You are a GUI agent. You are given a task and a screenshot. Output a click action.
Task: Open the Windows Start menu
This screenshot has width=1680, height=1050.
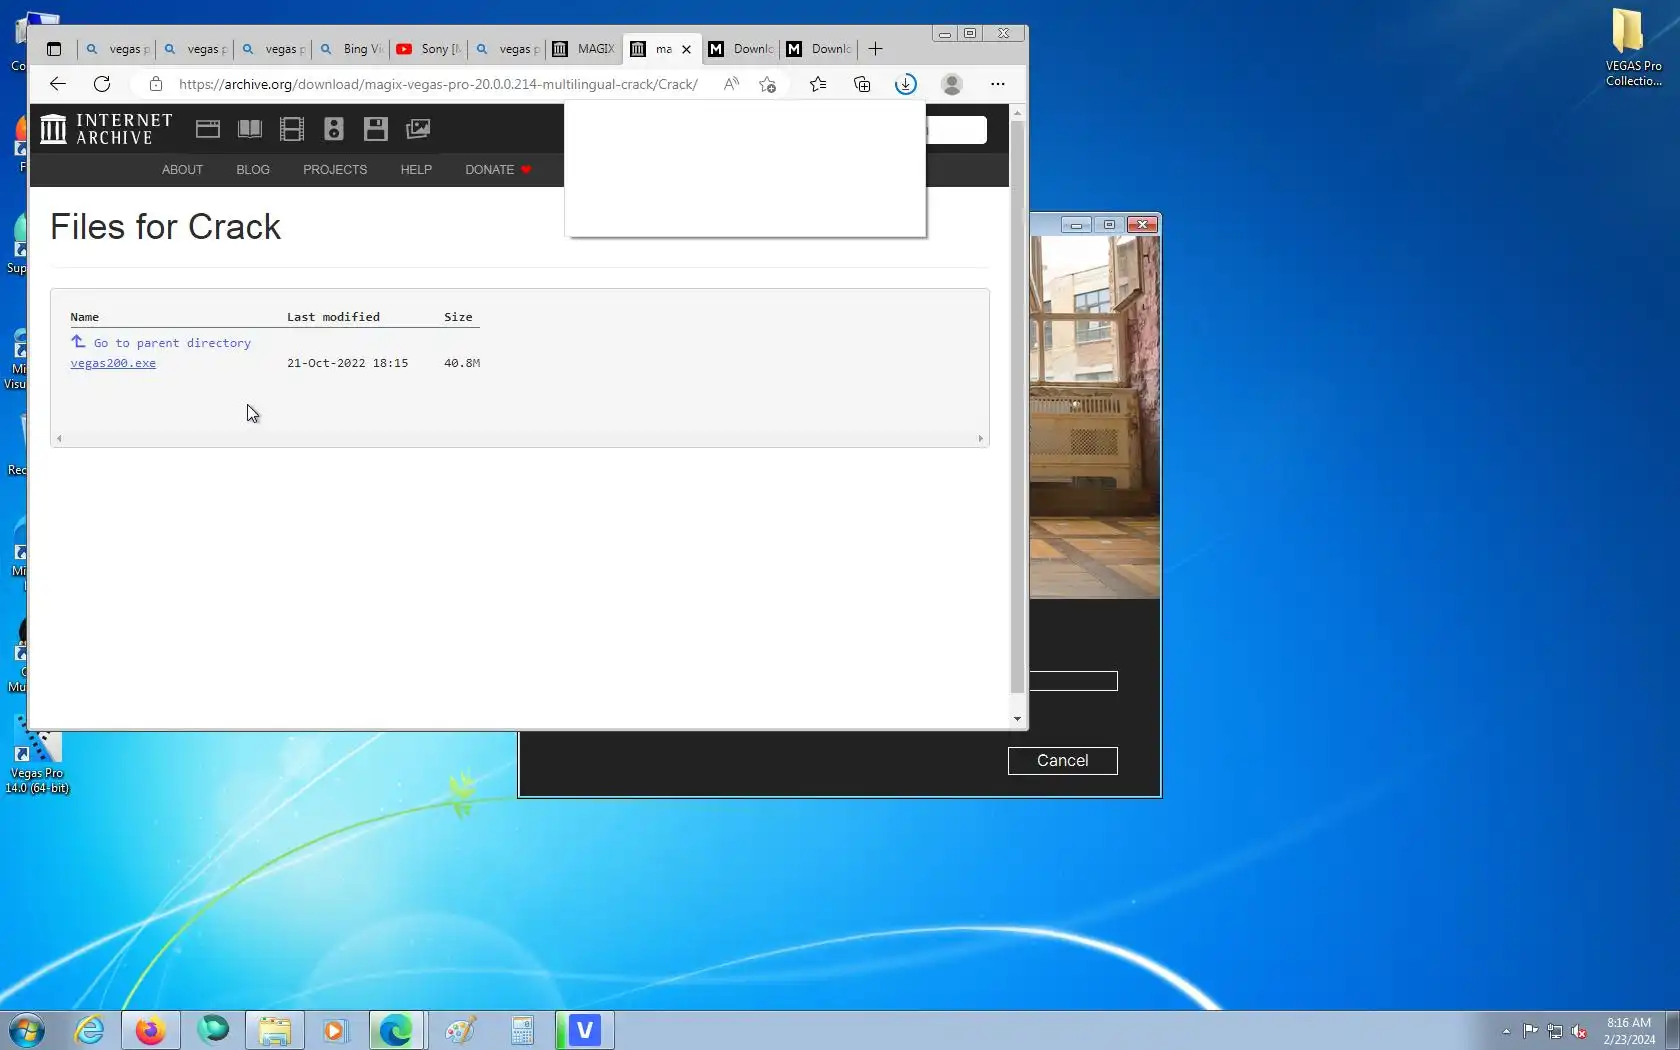point(27,1030)
